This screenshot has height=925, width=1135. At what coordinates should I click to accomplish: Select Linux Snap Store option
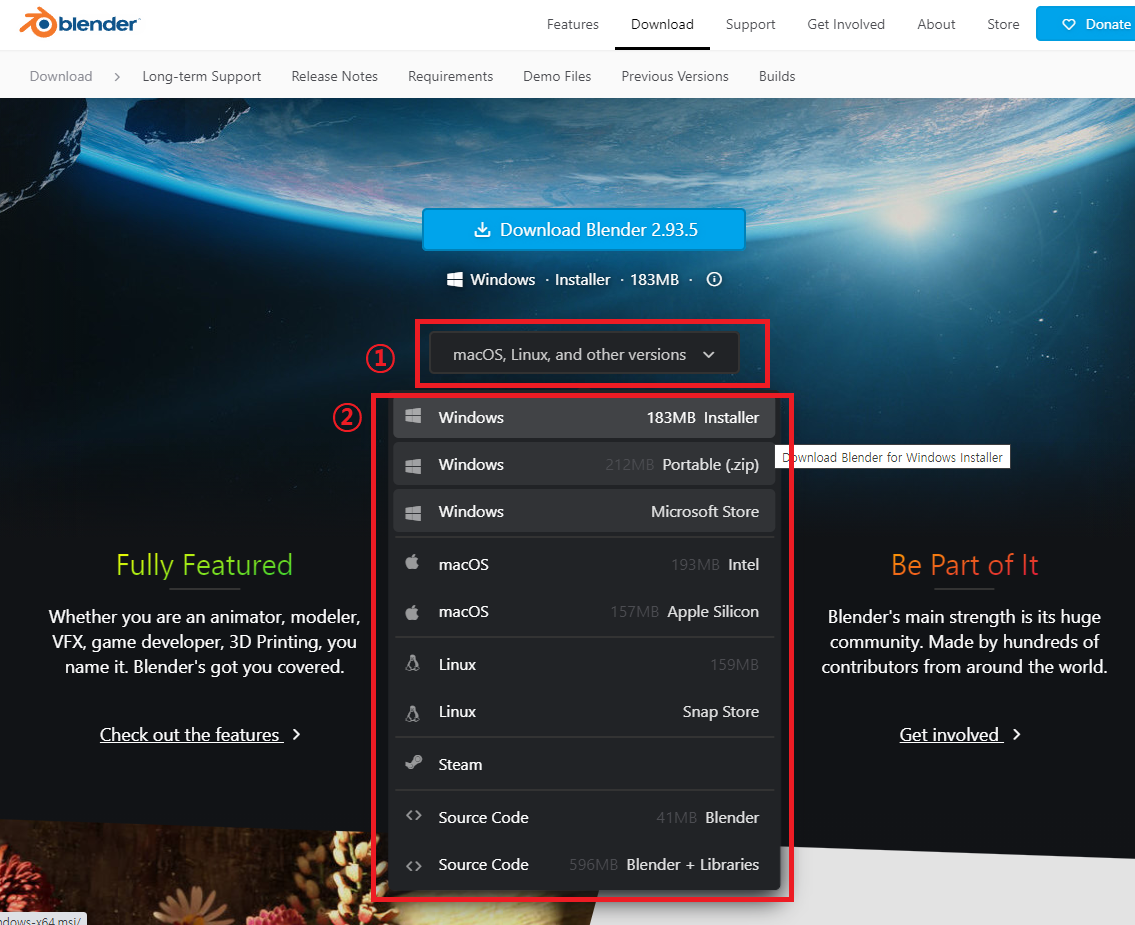(x=583, y=712)
